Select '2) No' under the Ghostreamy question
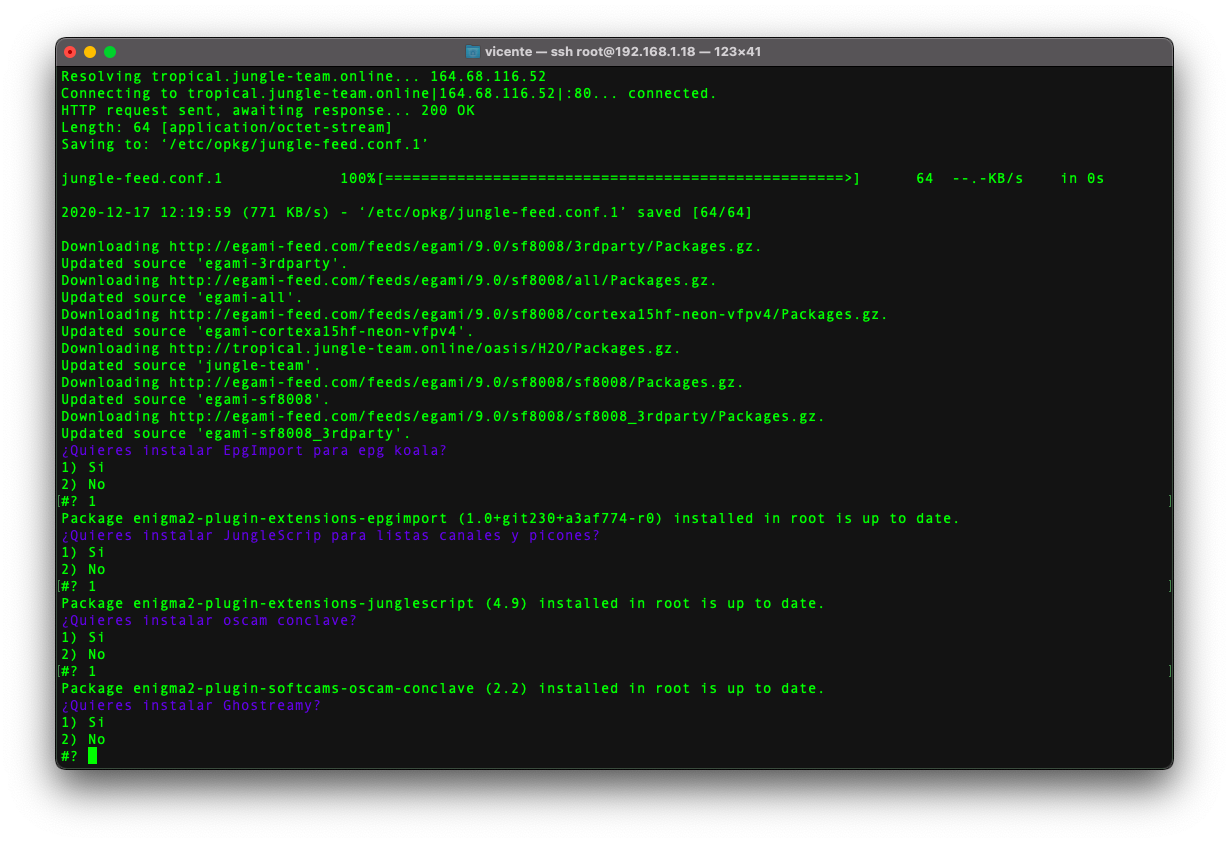1229x843 pixels. [83, 740]
